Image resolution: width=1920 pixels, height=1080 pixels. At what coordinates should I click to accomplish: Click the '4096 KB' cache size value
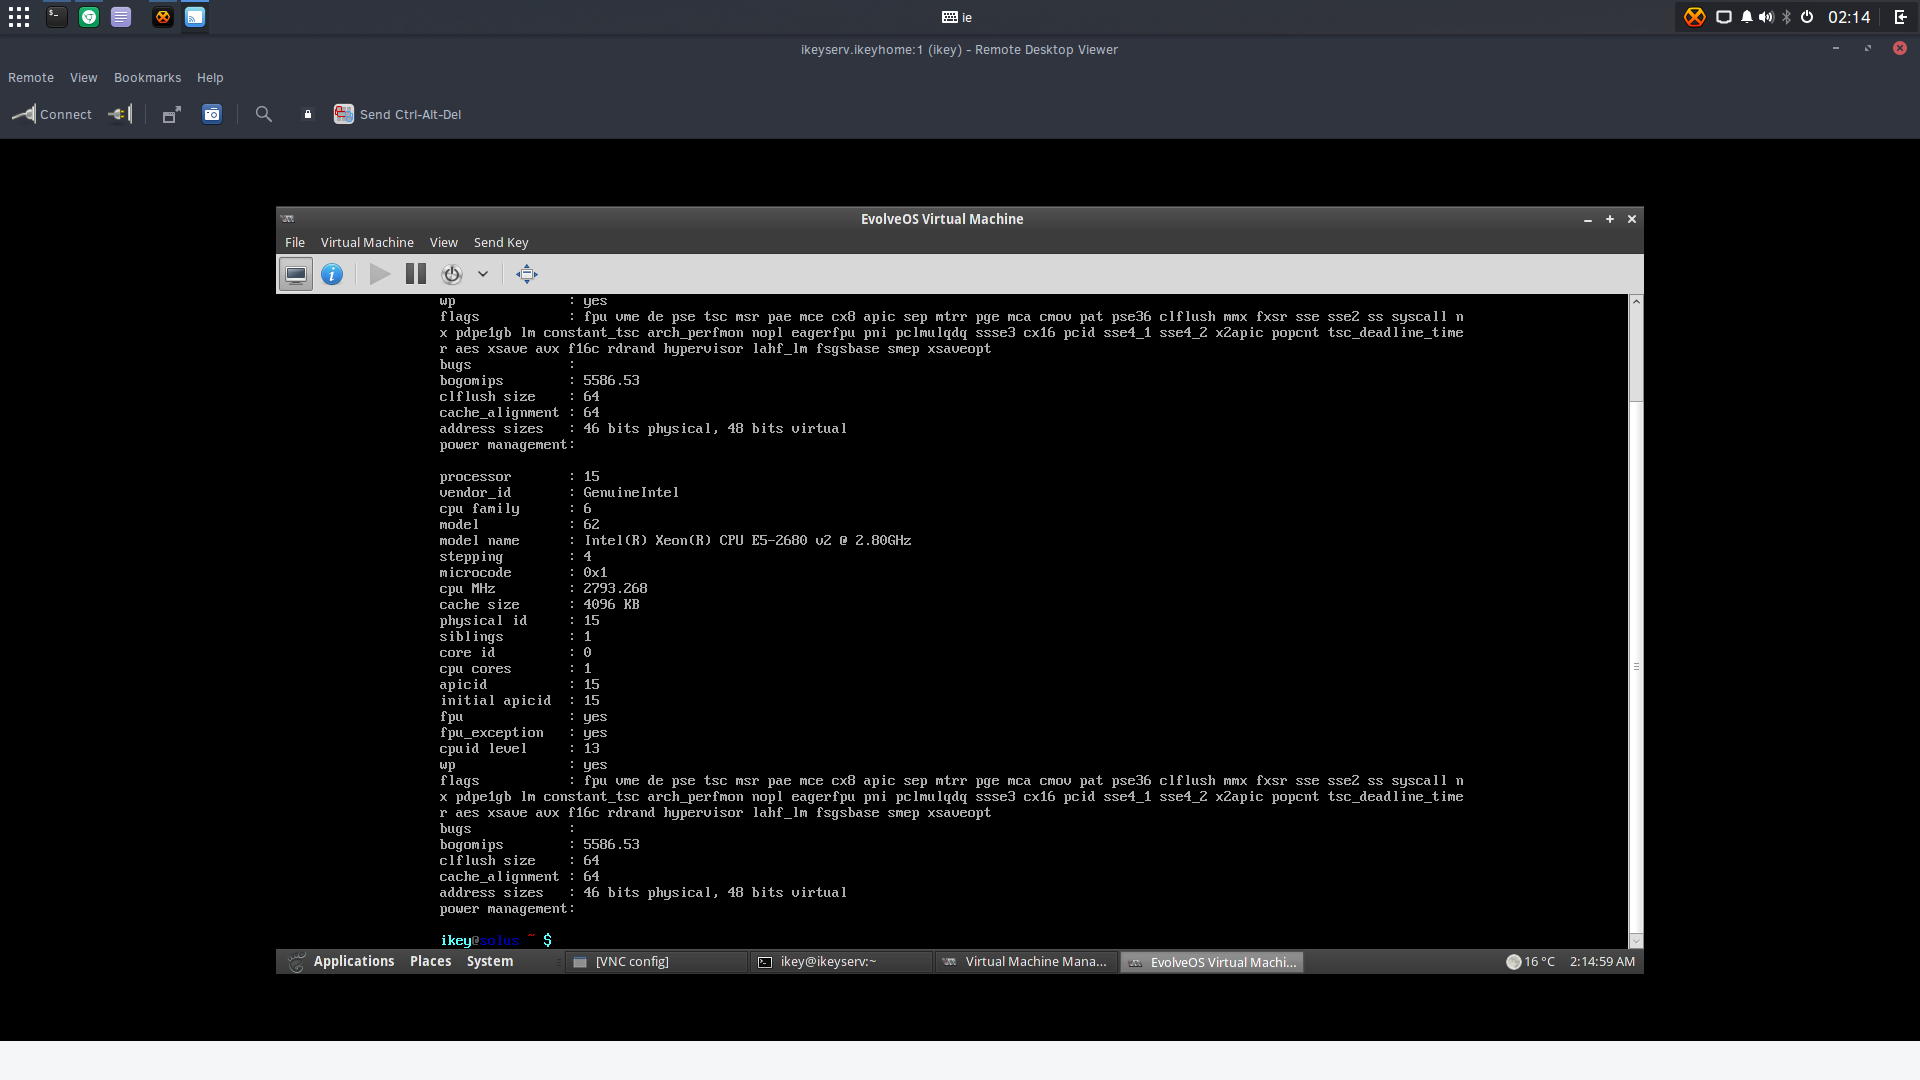[x=611, y=604]
